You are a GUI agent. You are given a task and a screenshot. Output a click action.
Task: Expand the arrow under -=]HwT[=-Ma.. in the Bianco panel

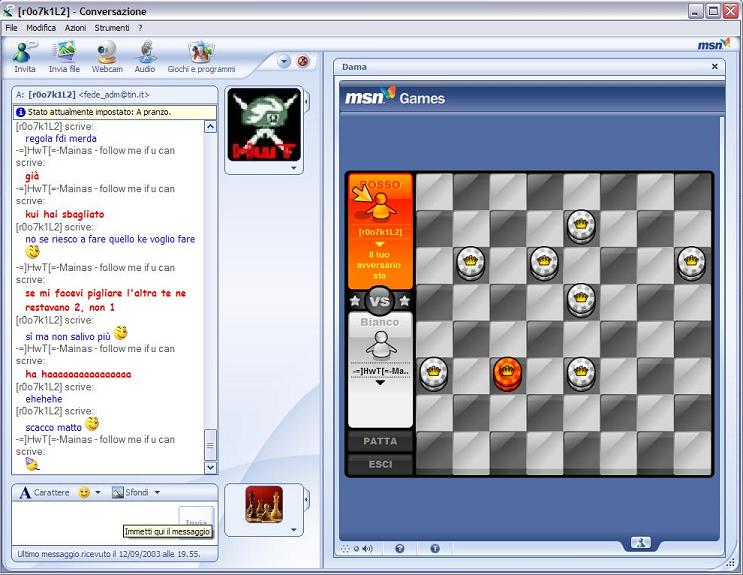[x=380, y=383]
